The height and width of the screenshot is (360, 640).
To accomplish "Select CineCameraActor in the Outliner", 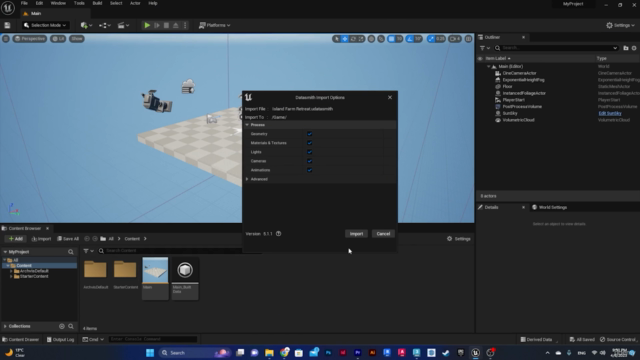I will click(519, 73).
